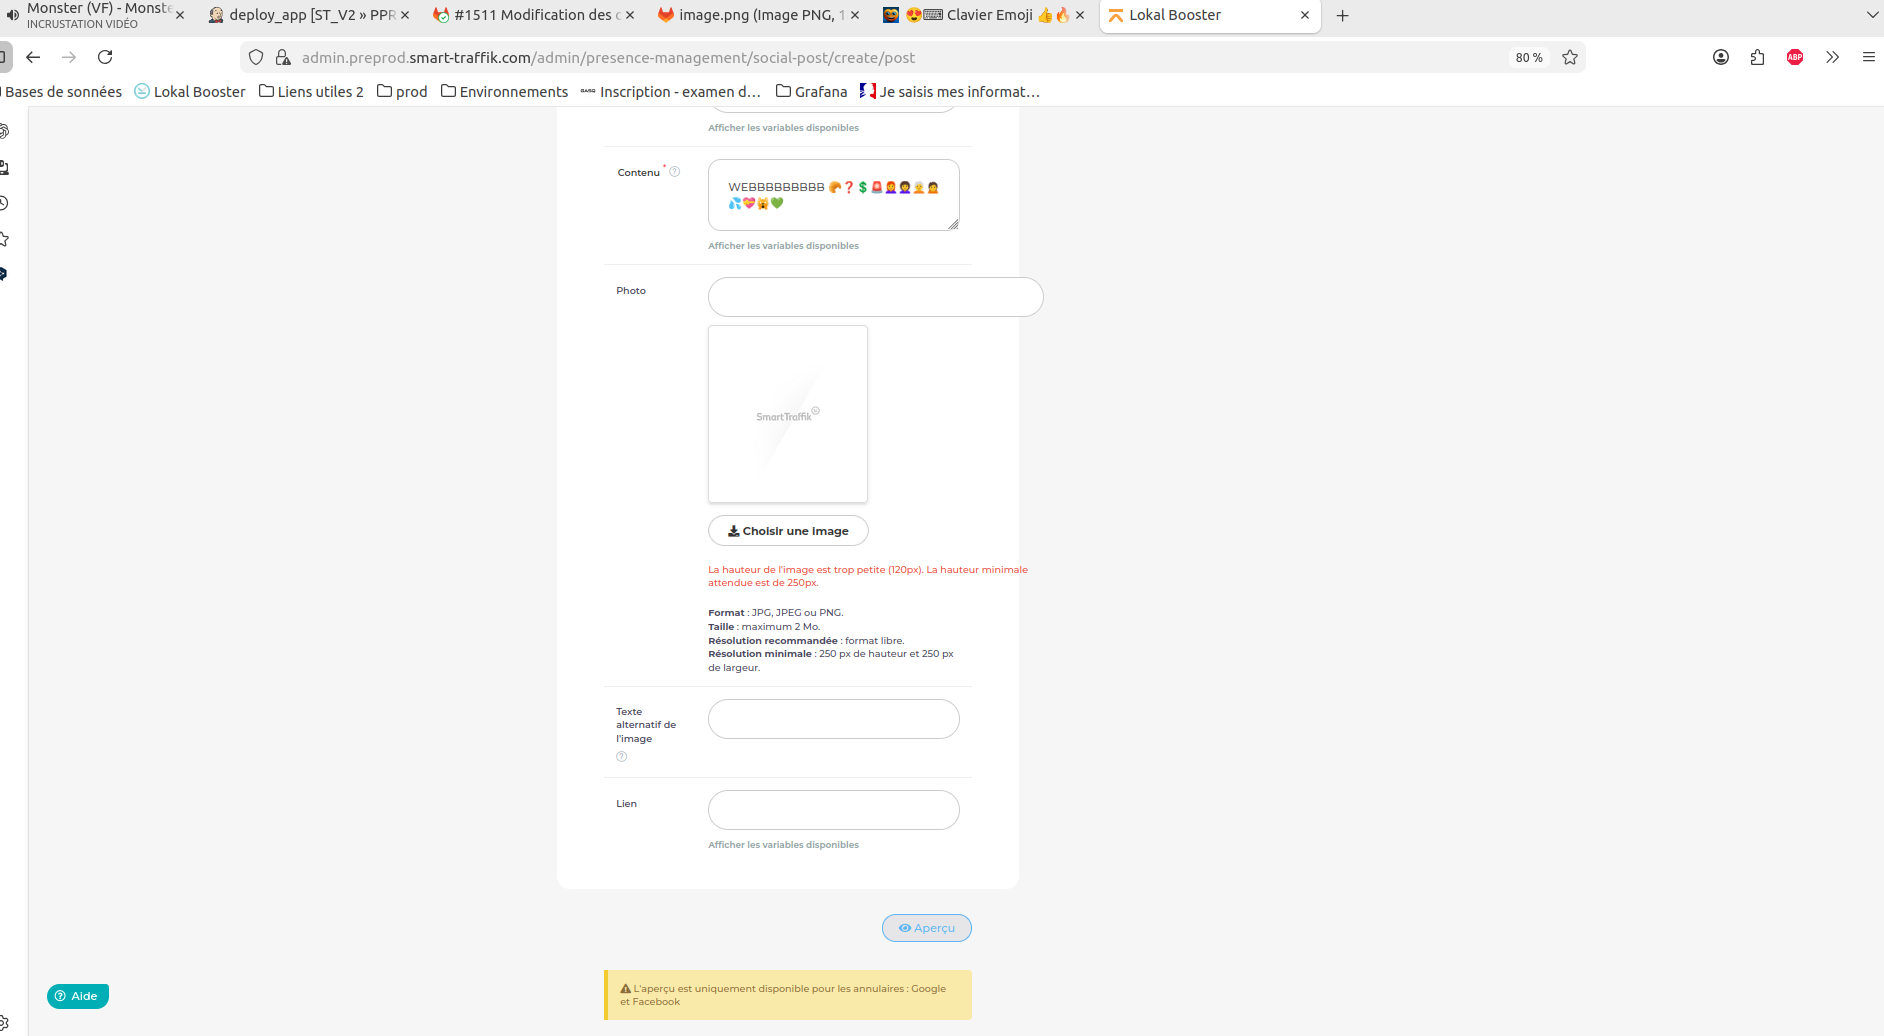This screenshot has width=1884, height=1036.
Task: Open the Environnements bookmarks folder
Action: click(x=505, y=91)
